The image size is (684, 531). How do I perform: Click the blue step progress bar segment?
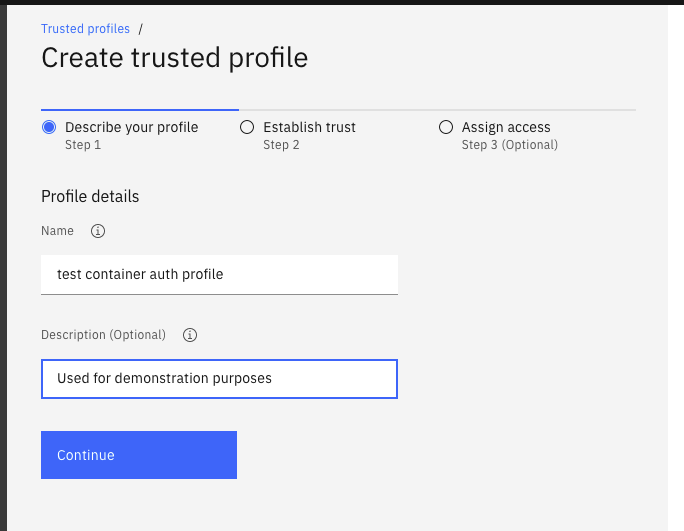139,109
